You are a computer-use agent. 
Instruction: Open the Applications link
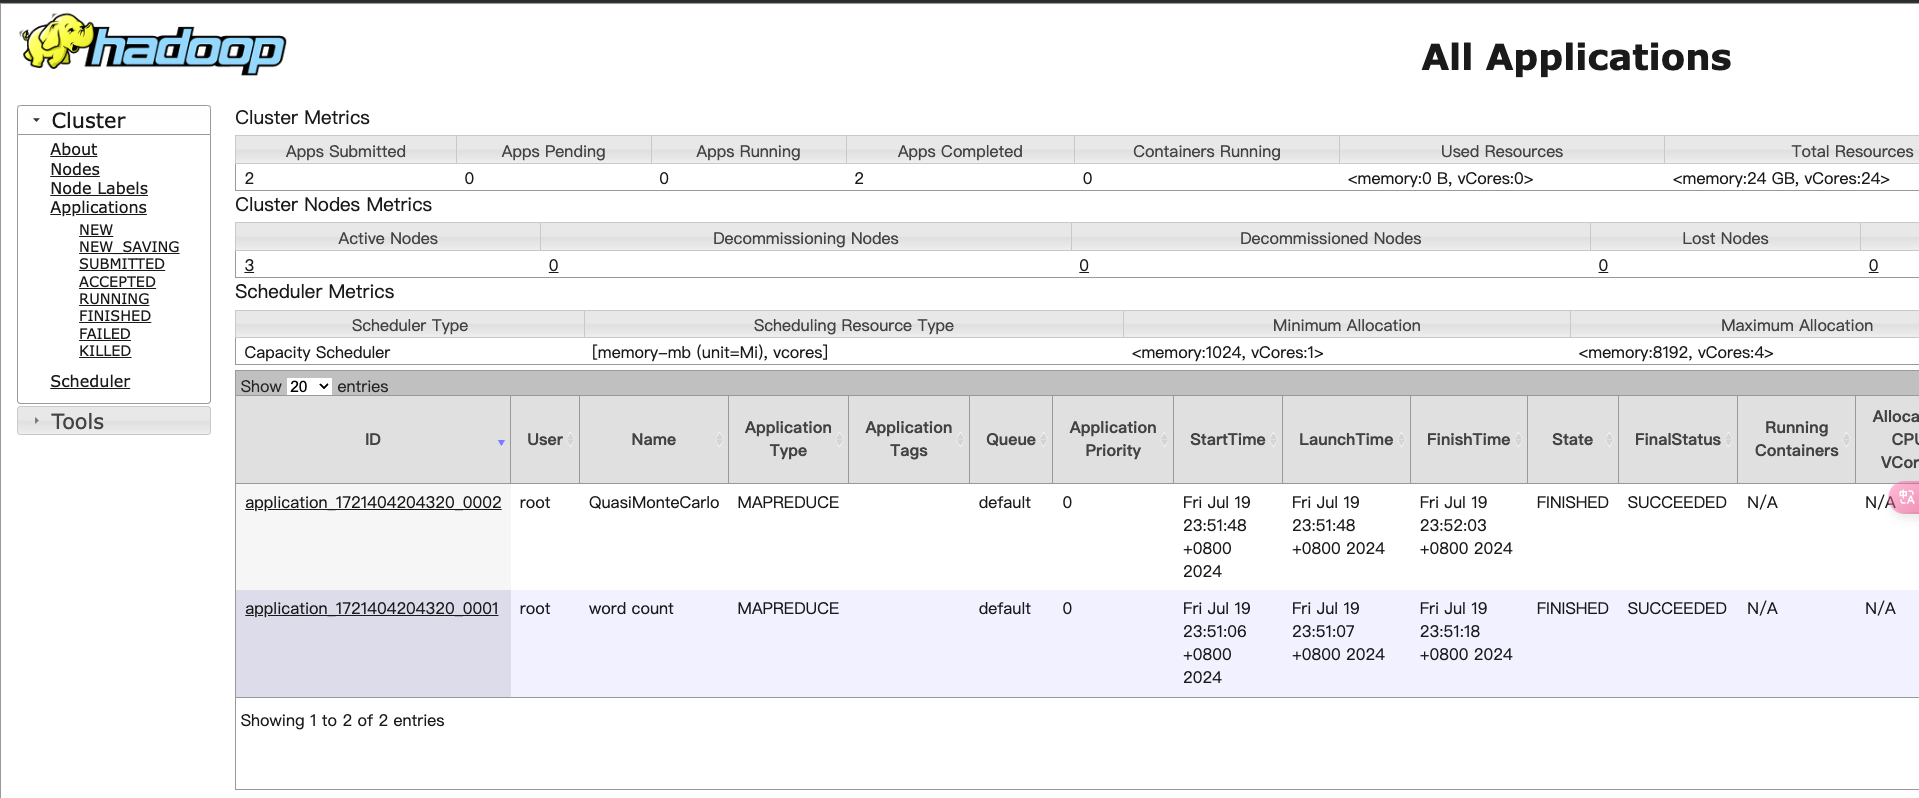point(98,207)
